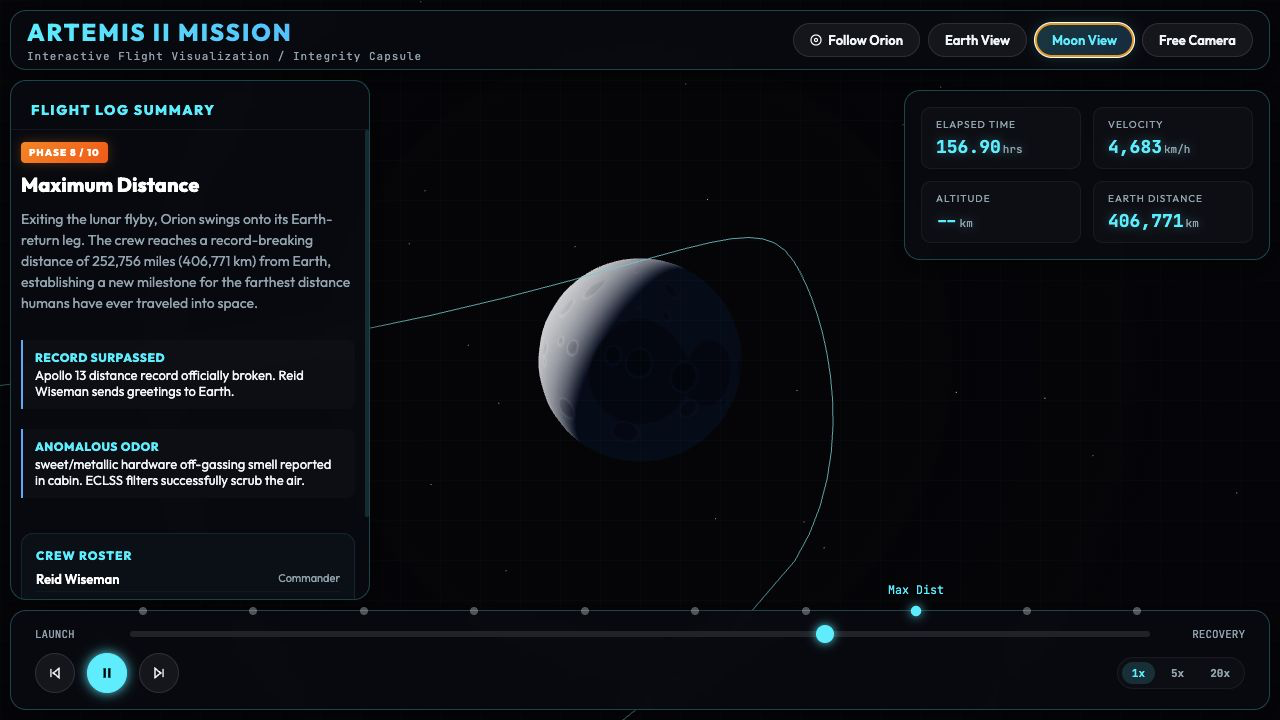1280x720 pixels.
Task: Set playback speed to 5x
Action: [1177, 673]
